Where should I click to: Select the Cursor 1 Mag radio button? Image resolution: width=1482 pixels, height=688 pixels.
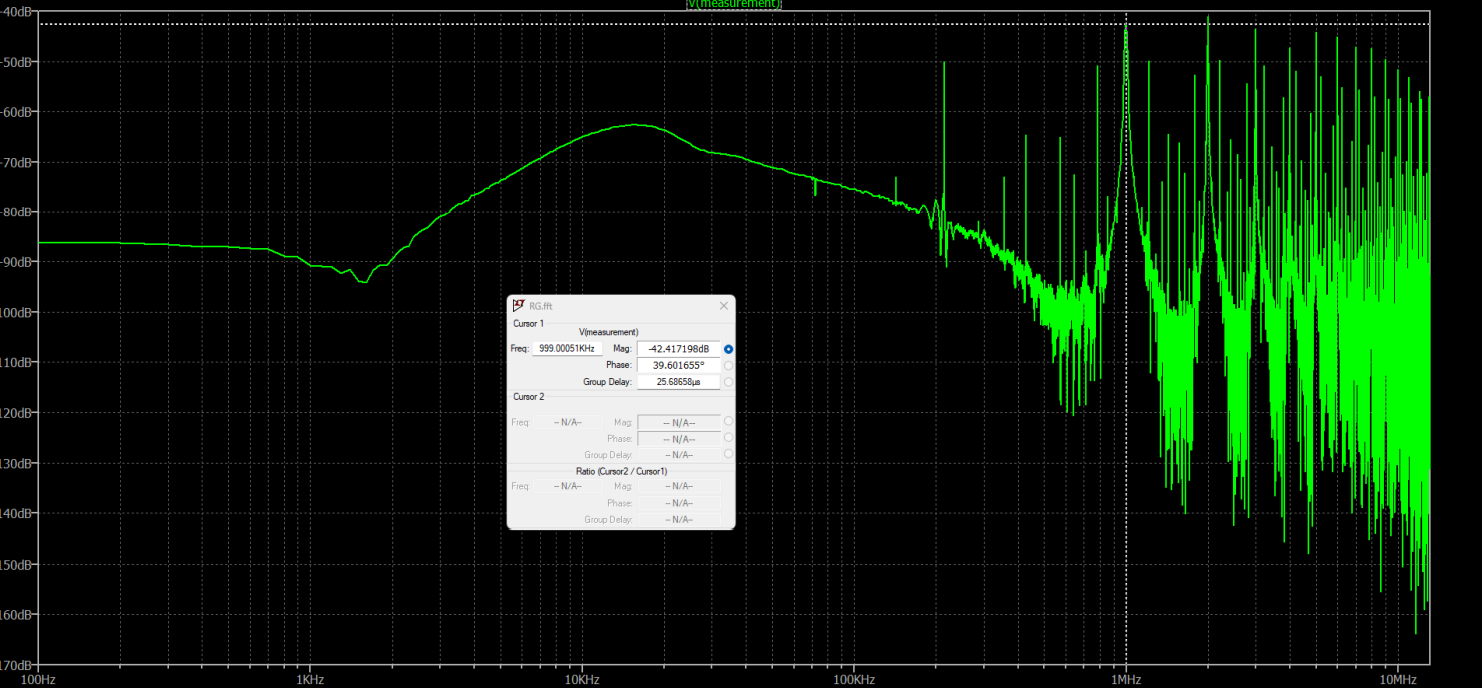[x=728, y=349]
